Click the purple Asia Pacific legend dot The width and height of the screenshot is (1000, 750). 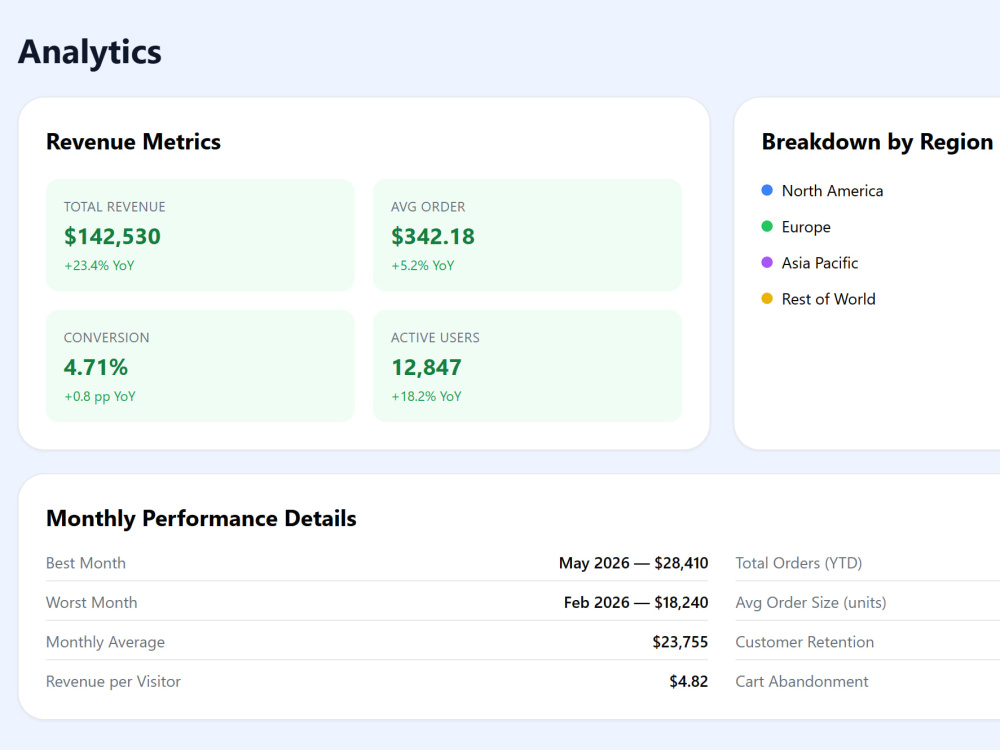[x=767, y=263]
